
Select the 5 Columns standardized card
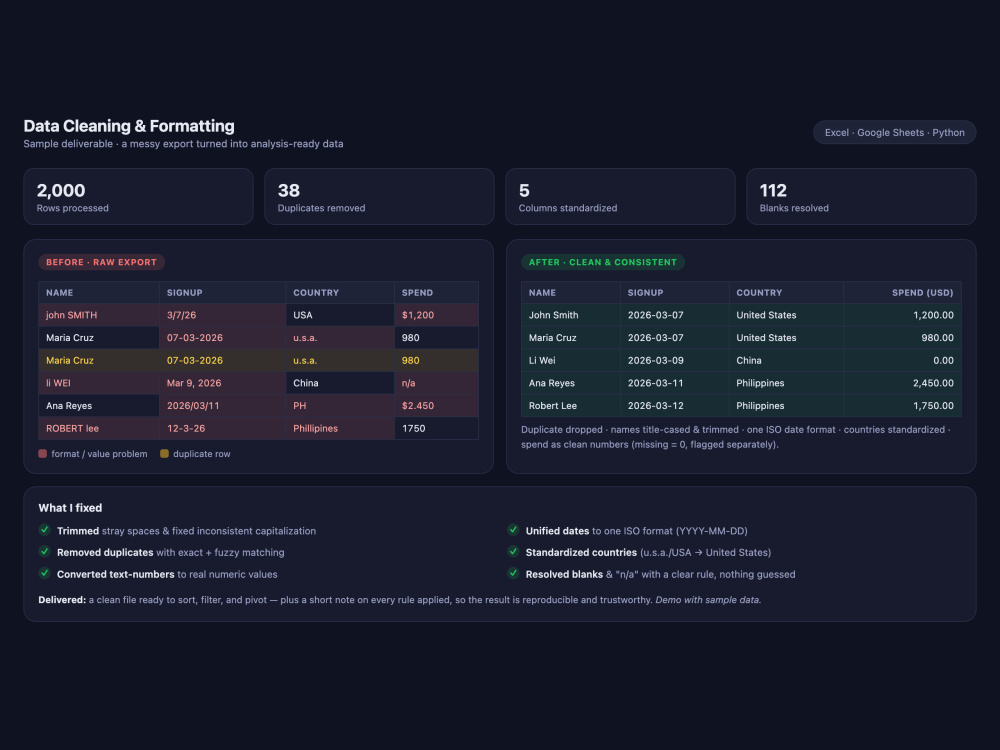point(621,196)
